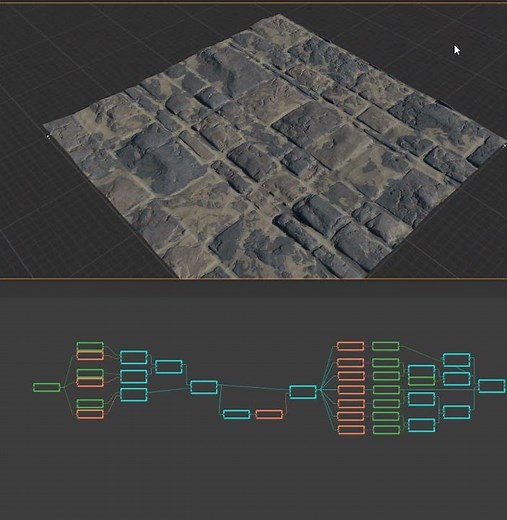Select lowest orange node in left cluster
Image resolution: width=507 pixels, height=520 pixels.
[90, 414]
